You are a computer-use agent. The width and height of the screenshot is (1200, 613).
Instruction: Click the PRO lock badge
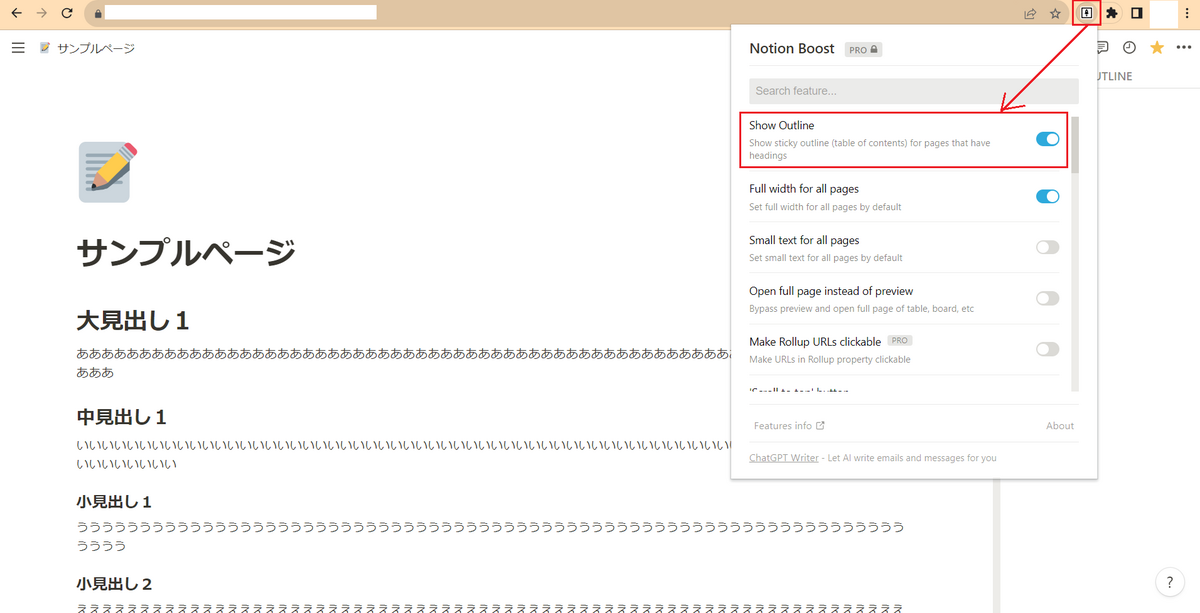[864, 49]
